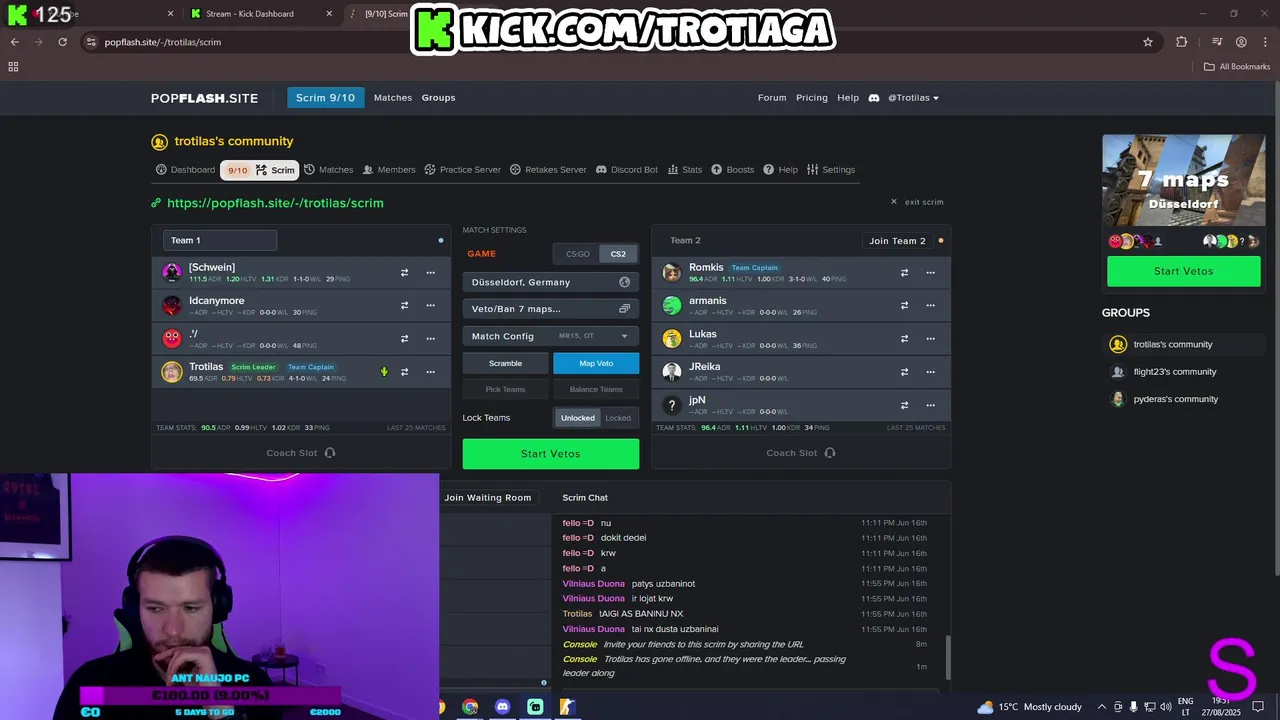Open three-dot menu on the ./ player row

[430, 338]
